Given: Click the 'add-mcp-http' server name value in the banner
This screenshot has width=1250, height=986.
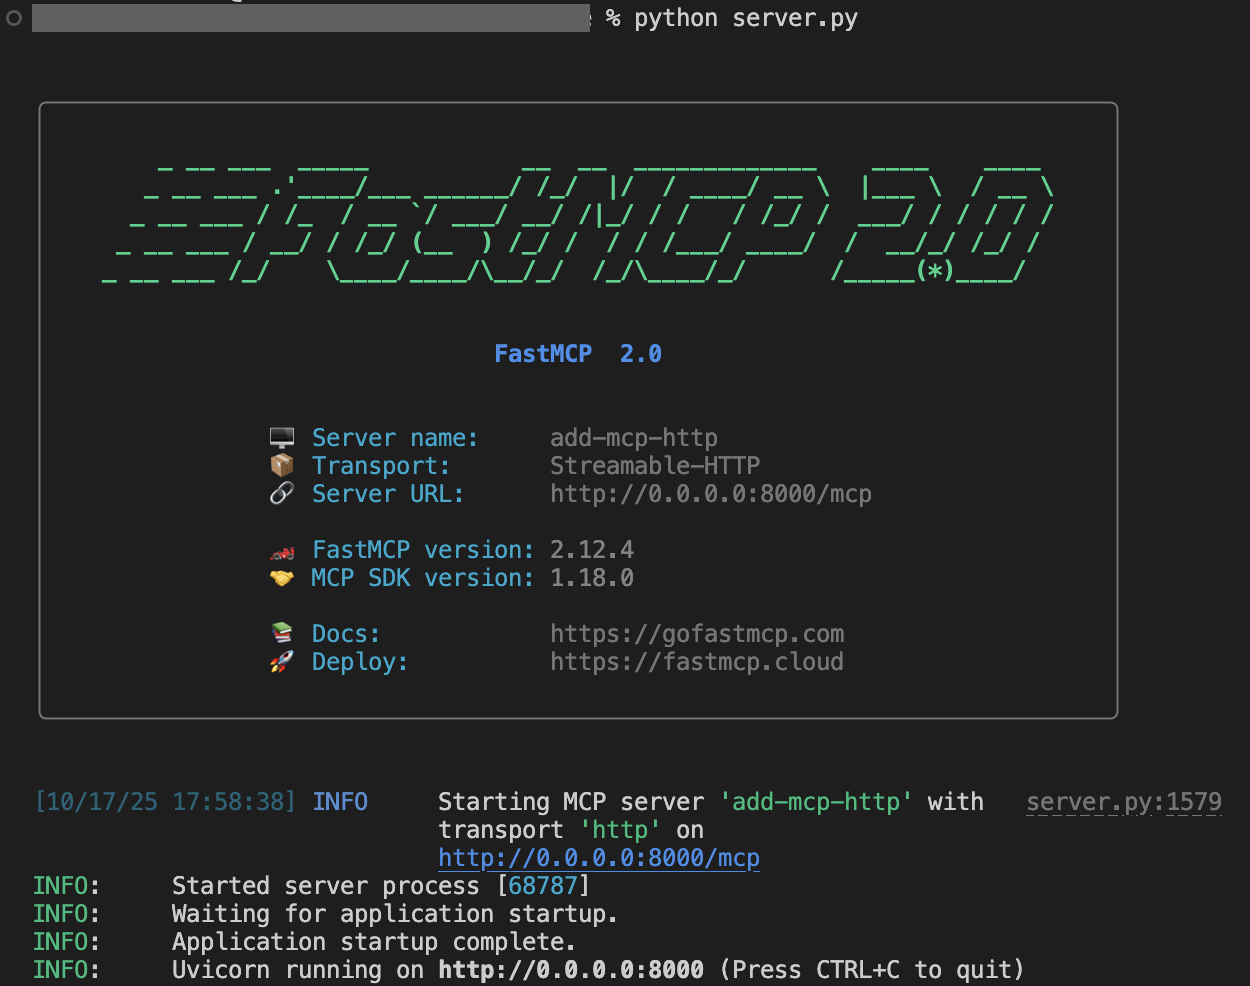Looking at the screenshot, I should point(634,438).
